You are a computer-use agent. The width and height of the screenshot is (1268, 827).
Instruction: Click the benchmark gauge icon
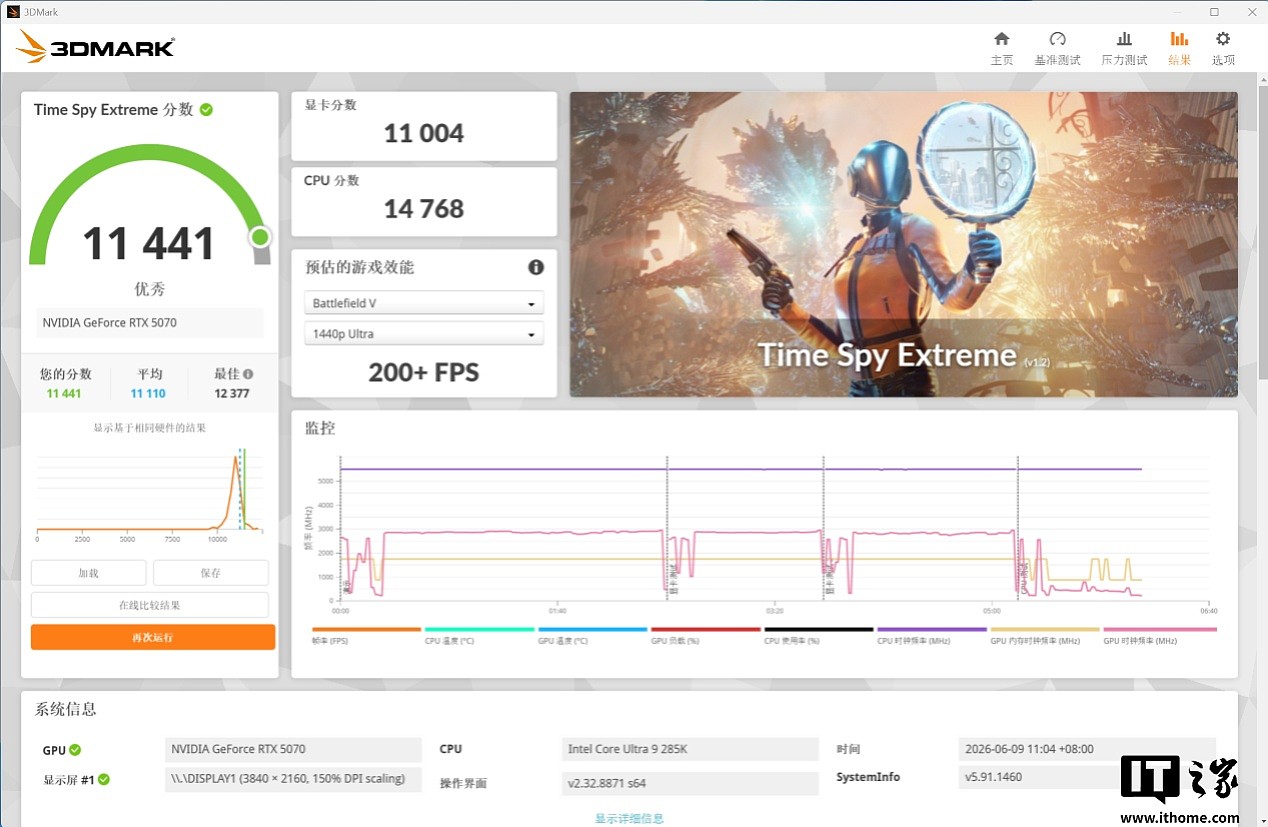(1057, 39)
